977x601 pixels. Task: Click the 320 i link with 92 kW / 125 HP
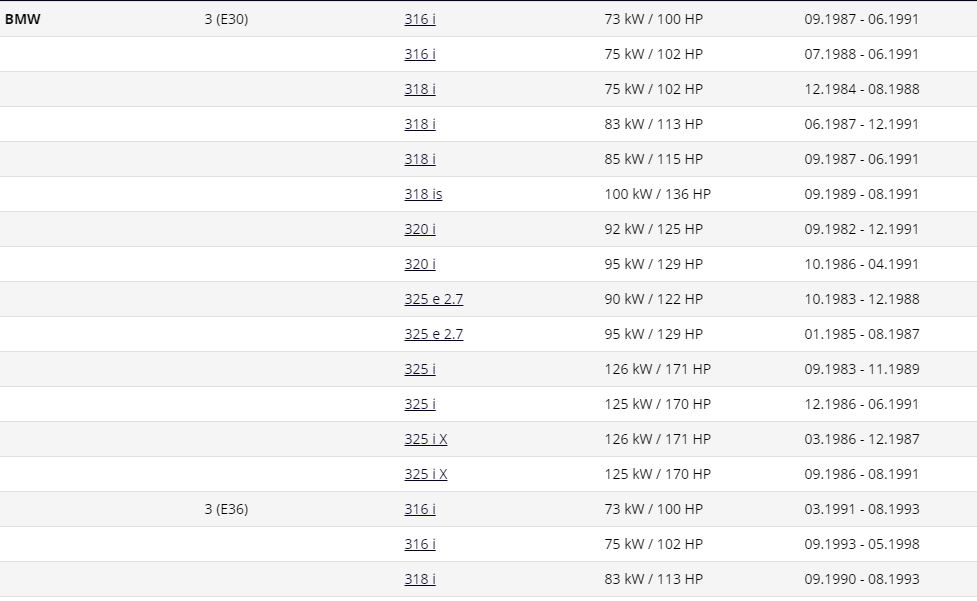(x=419, y=229)
